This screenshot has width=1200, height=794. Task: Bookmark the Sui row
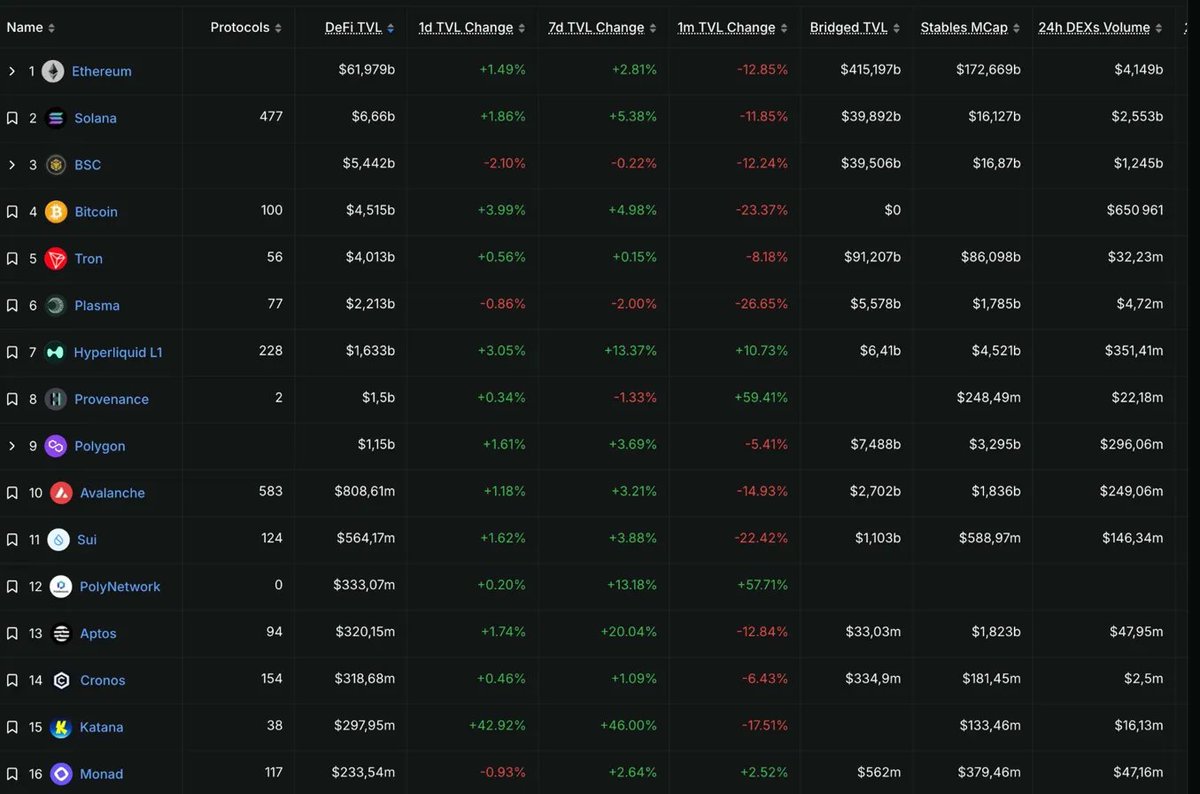click(12, 540)
